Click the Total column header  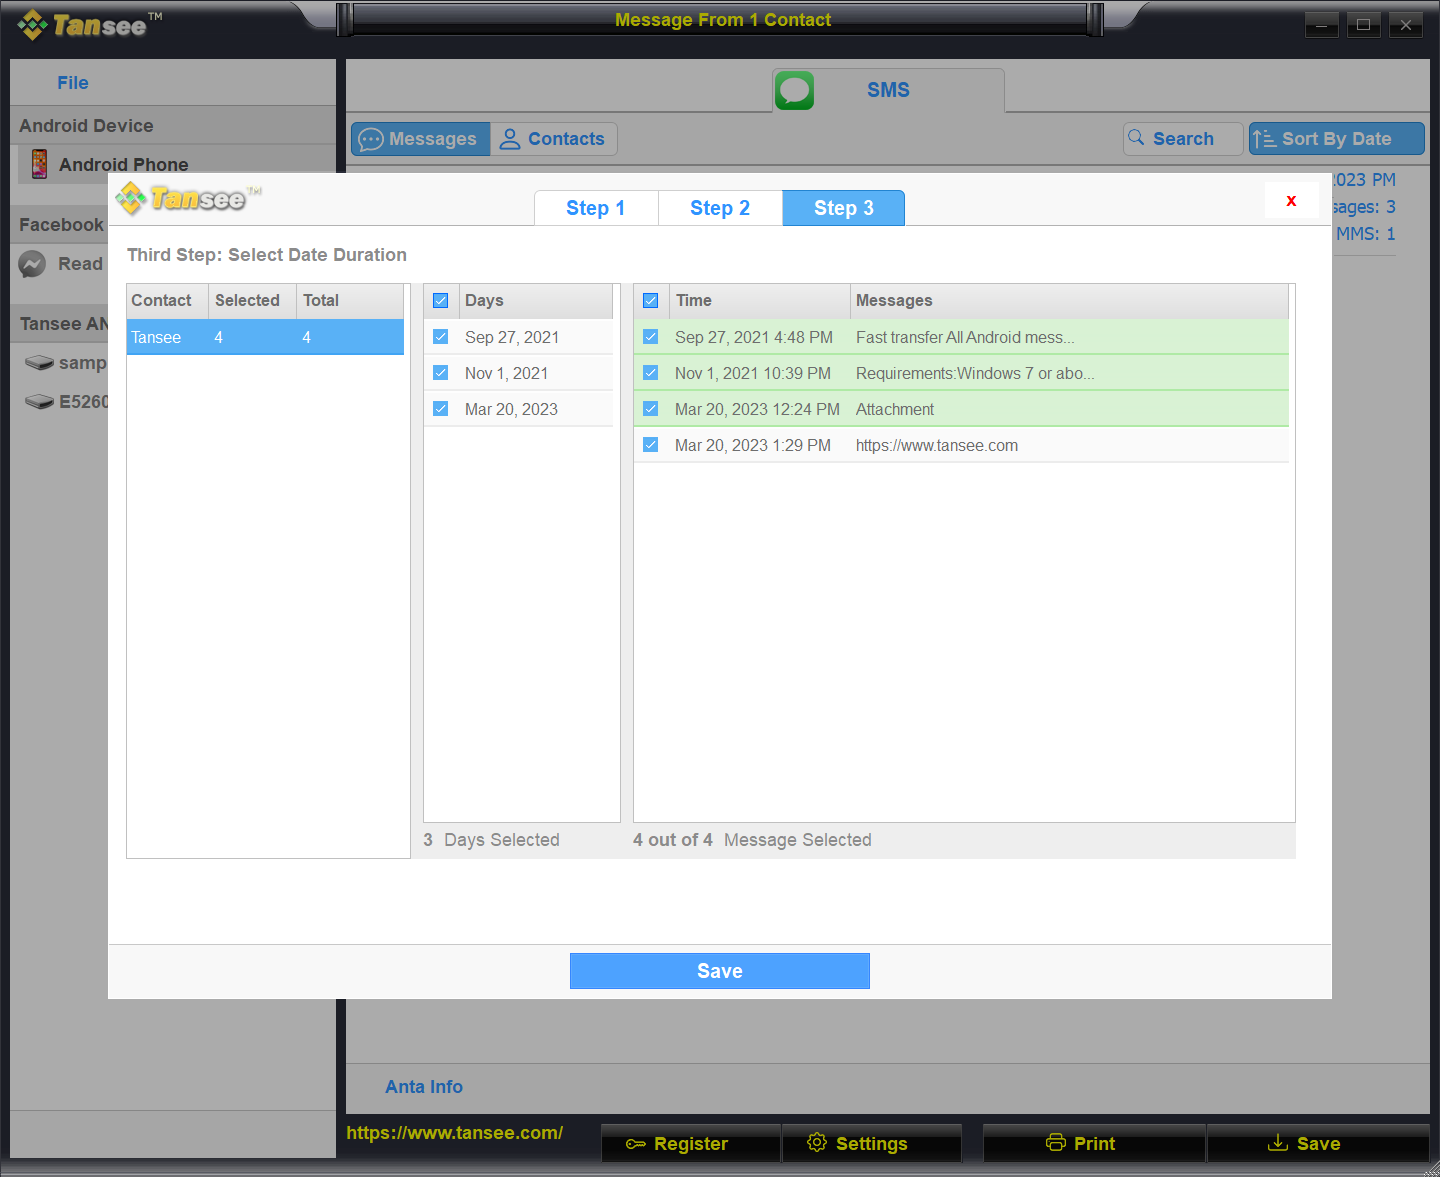[x=349, y=300]
